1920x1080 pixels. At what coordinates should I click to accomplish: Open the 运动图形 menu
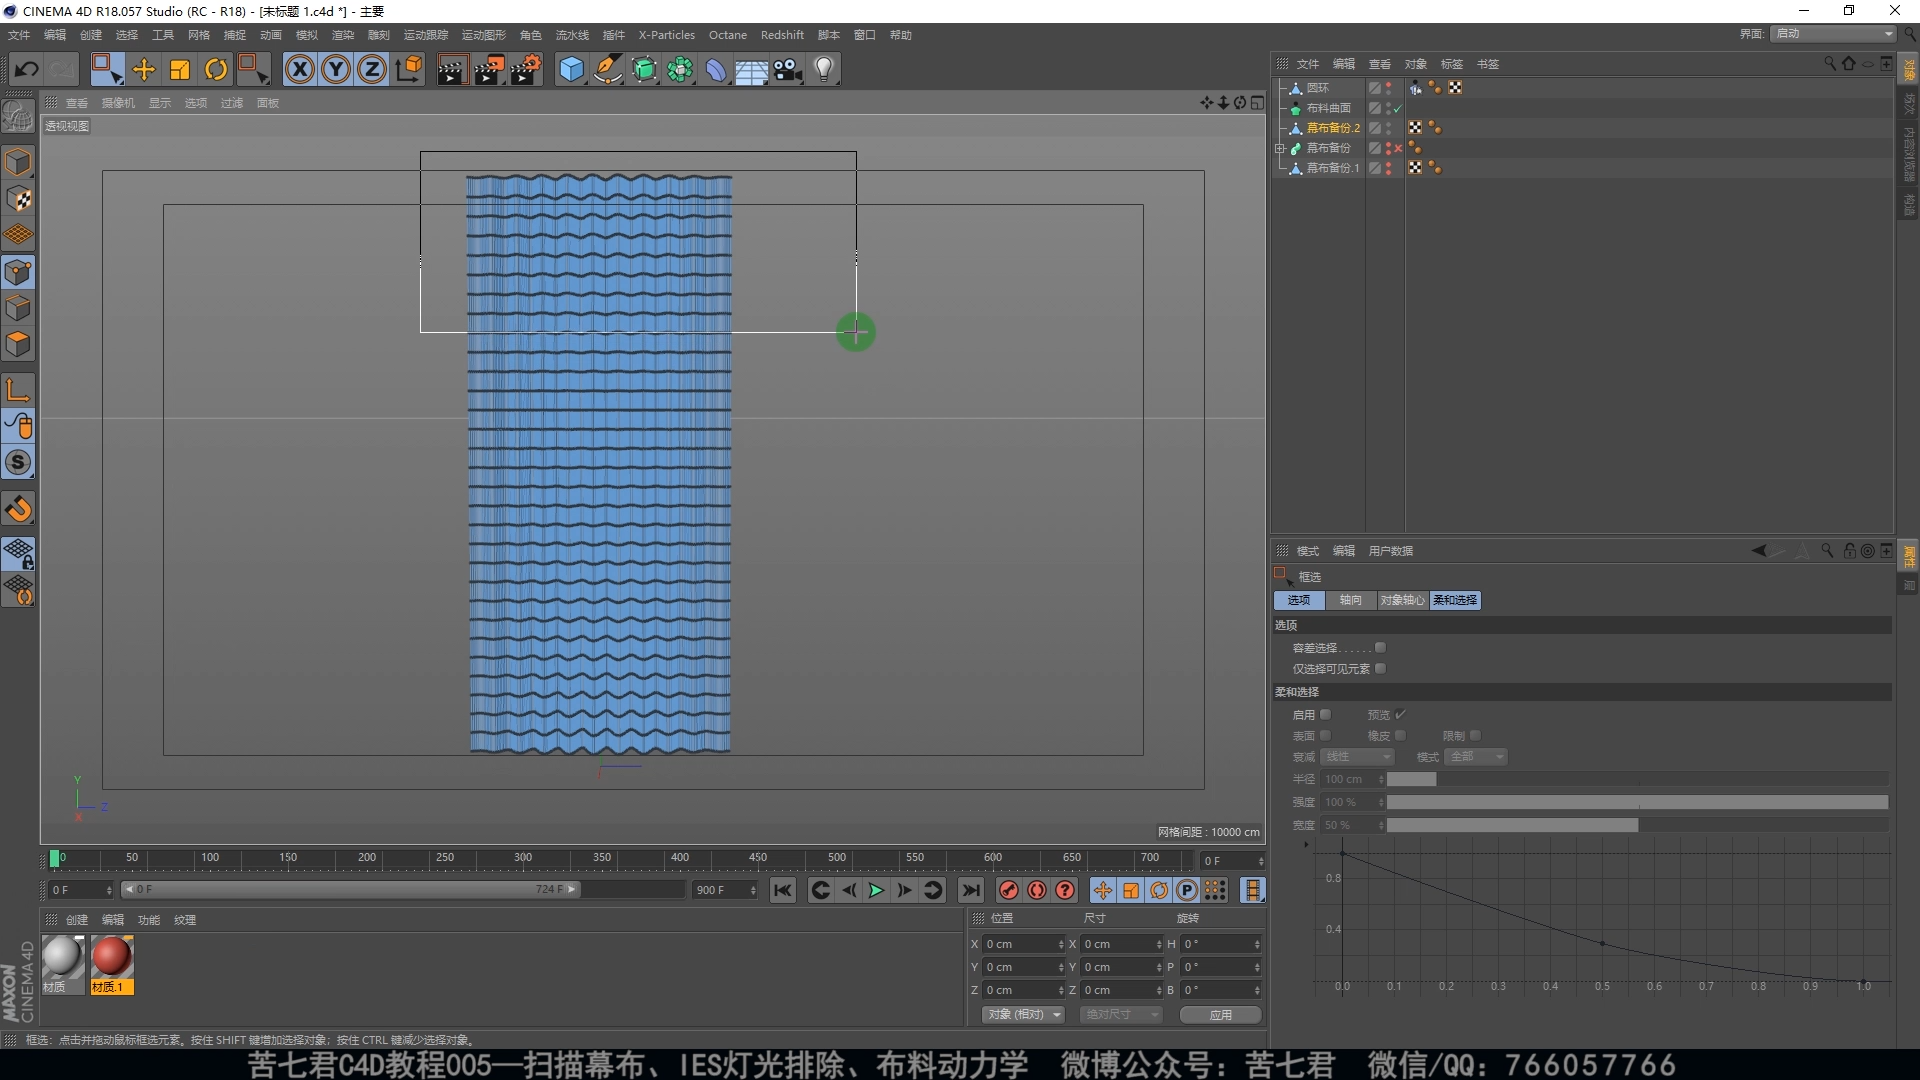(x=483, y=35)
